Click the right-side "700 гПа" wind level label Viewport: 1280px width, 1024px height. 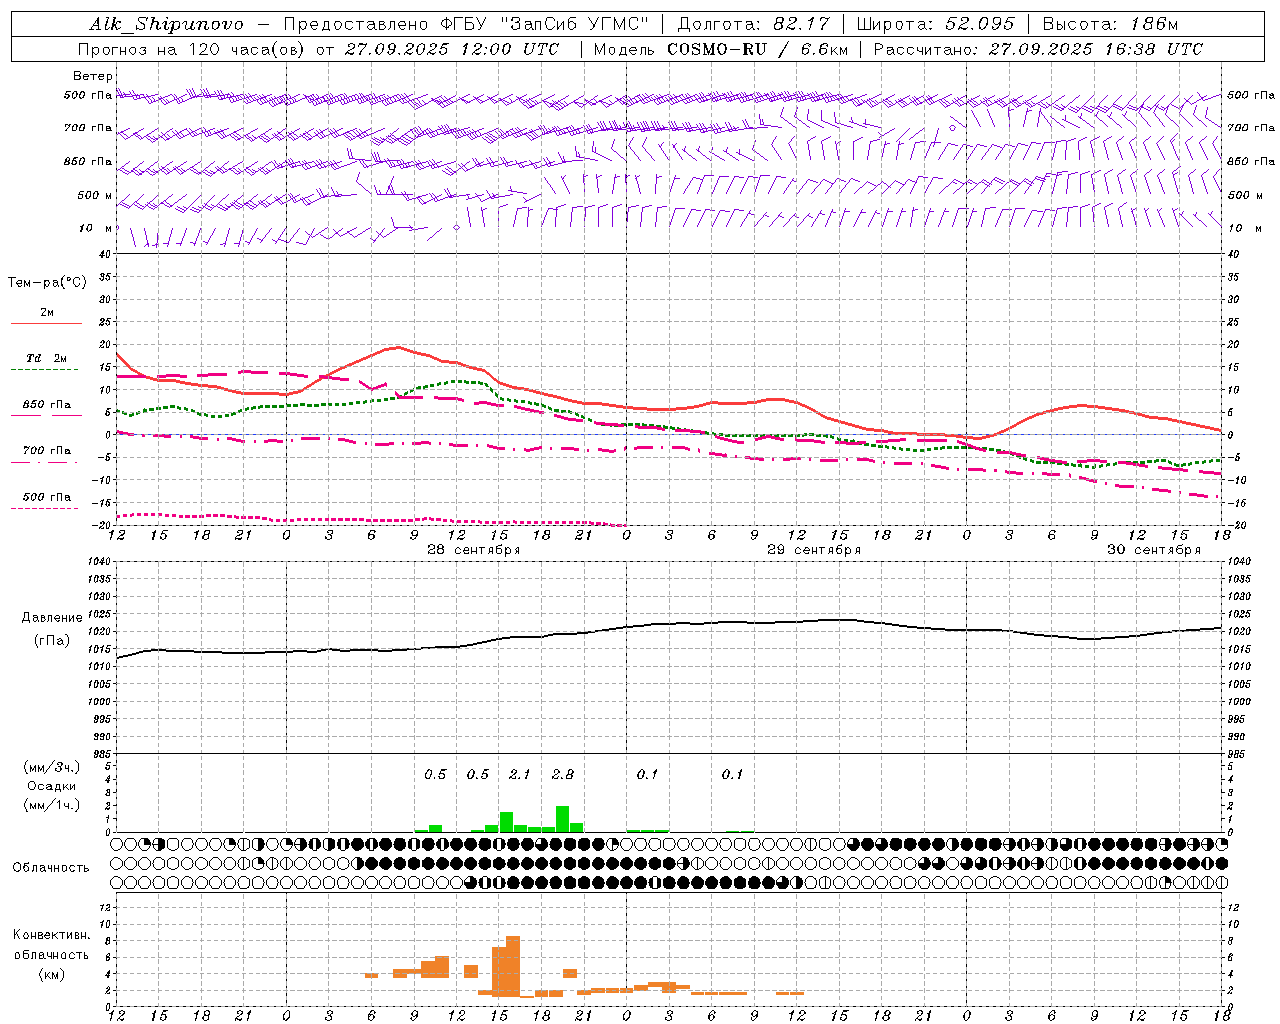click(1251, 128)
